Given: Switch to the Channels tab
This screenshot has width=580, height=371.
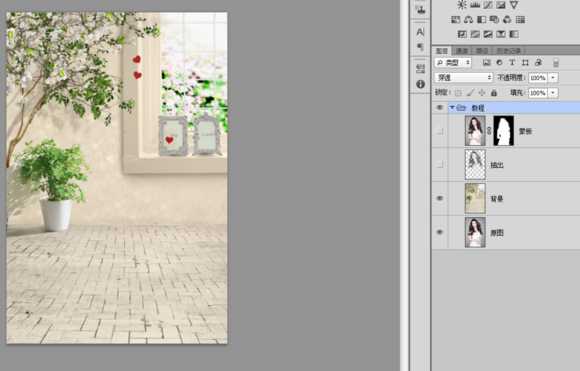Looking at the screenshot, I should click(462, 50).
